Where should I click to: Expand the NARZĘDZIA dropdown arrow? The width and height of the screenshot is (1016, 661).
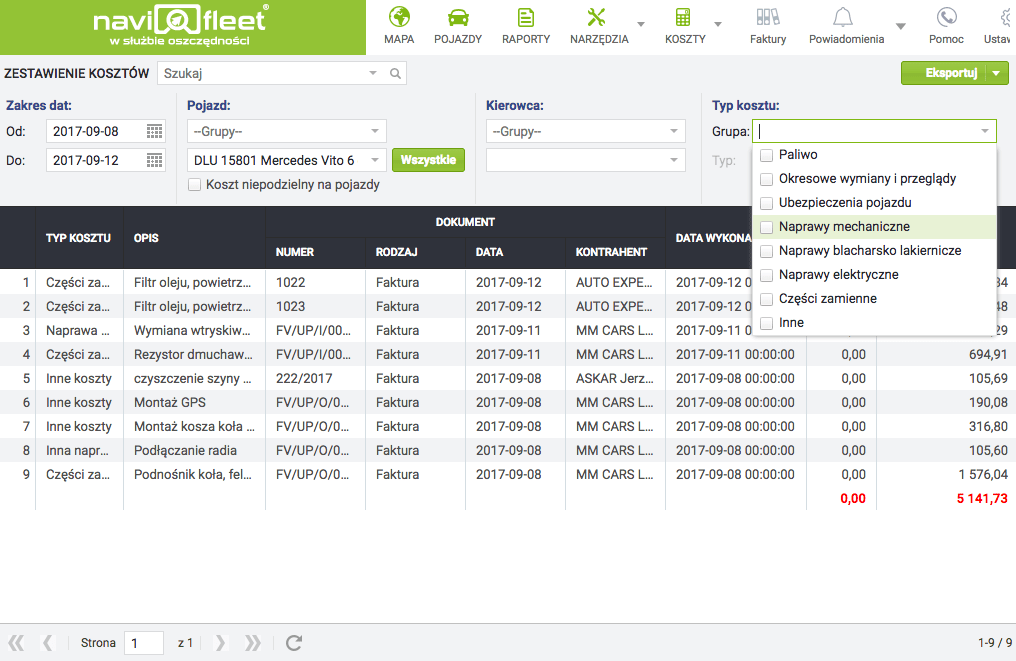pyautogui.click(x=641, y=25)
